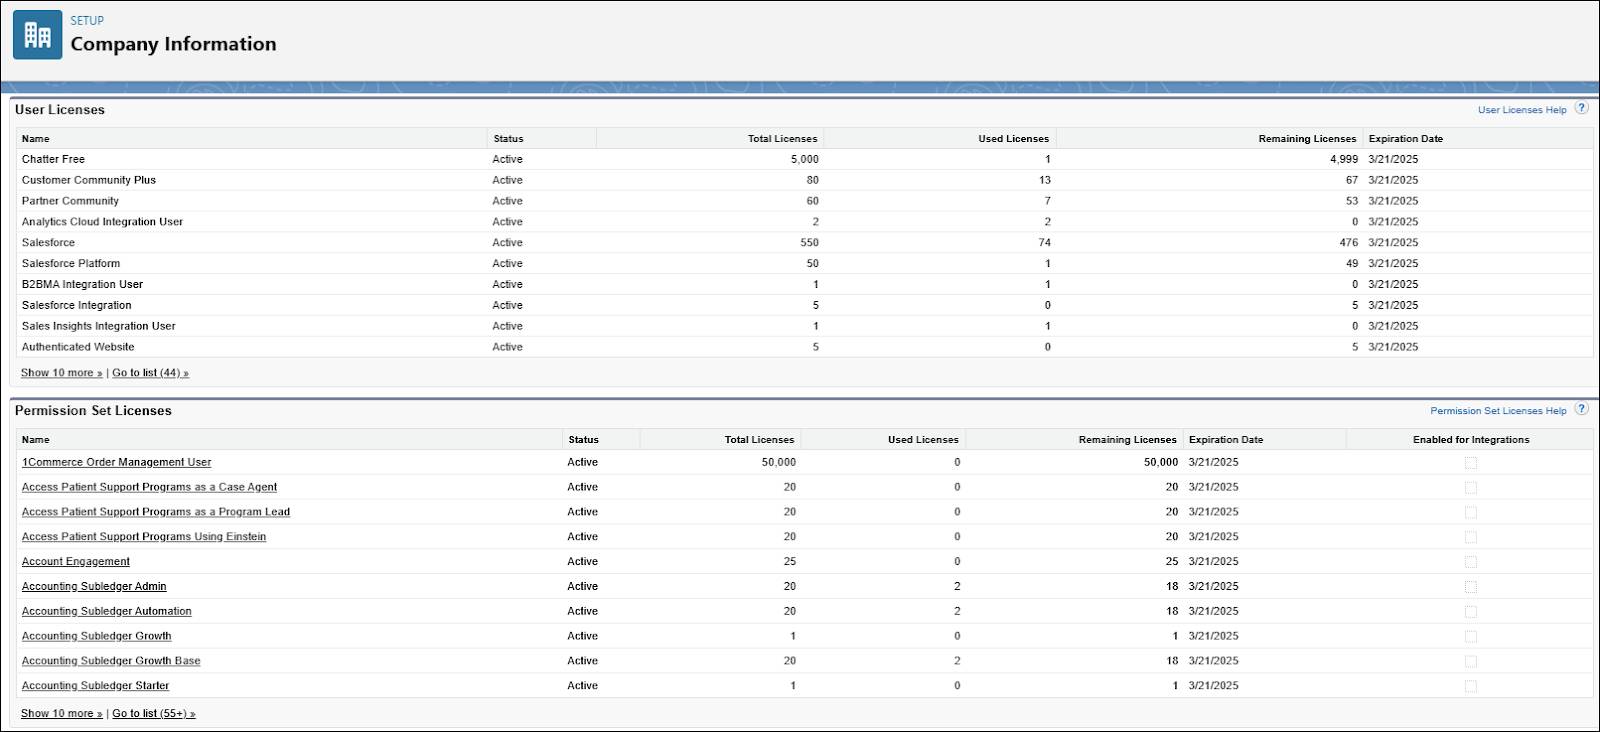Select the Sales Insights Integration User name
This screenshot has width=1600, height=732.
(x=98, y=327)
